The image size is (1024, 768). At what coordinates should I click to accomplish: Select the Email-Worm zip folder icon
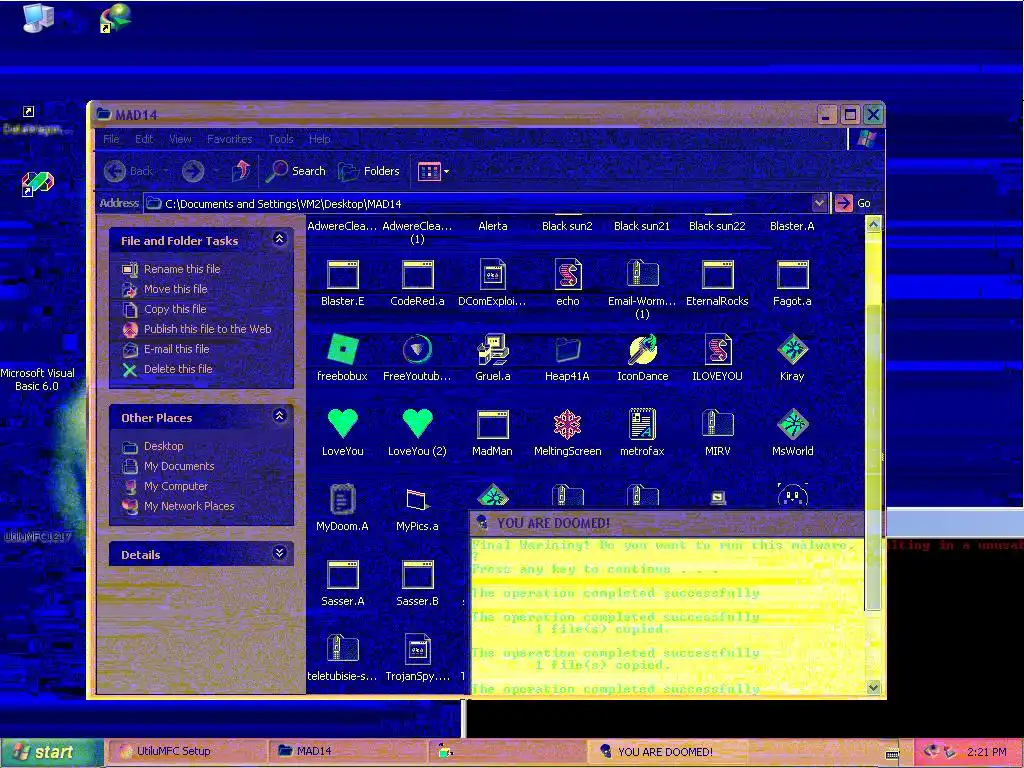tap(643, 274)
